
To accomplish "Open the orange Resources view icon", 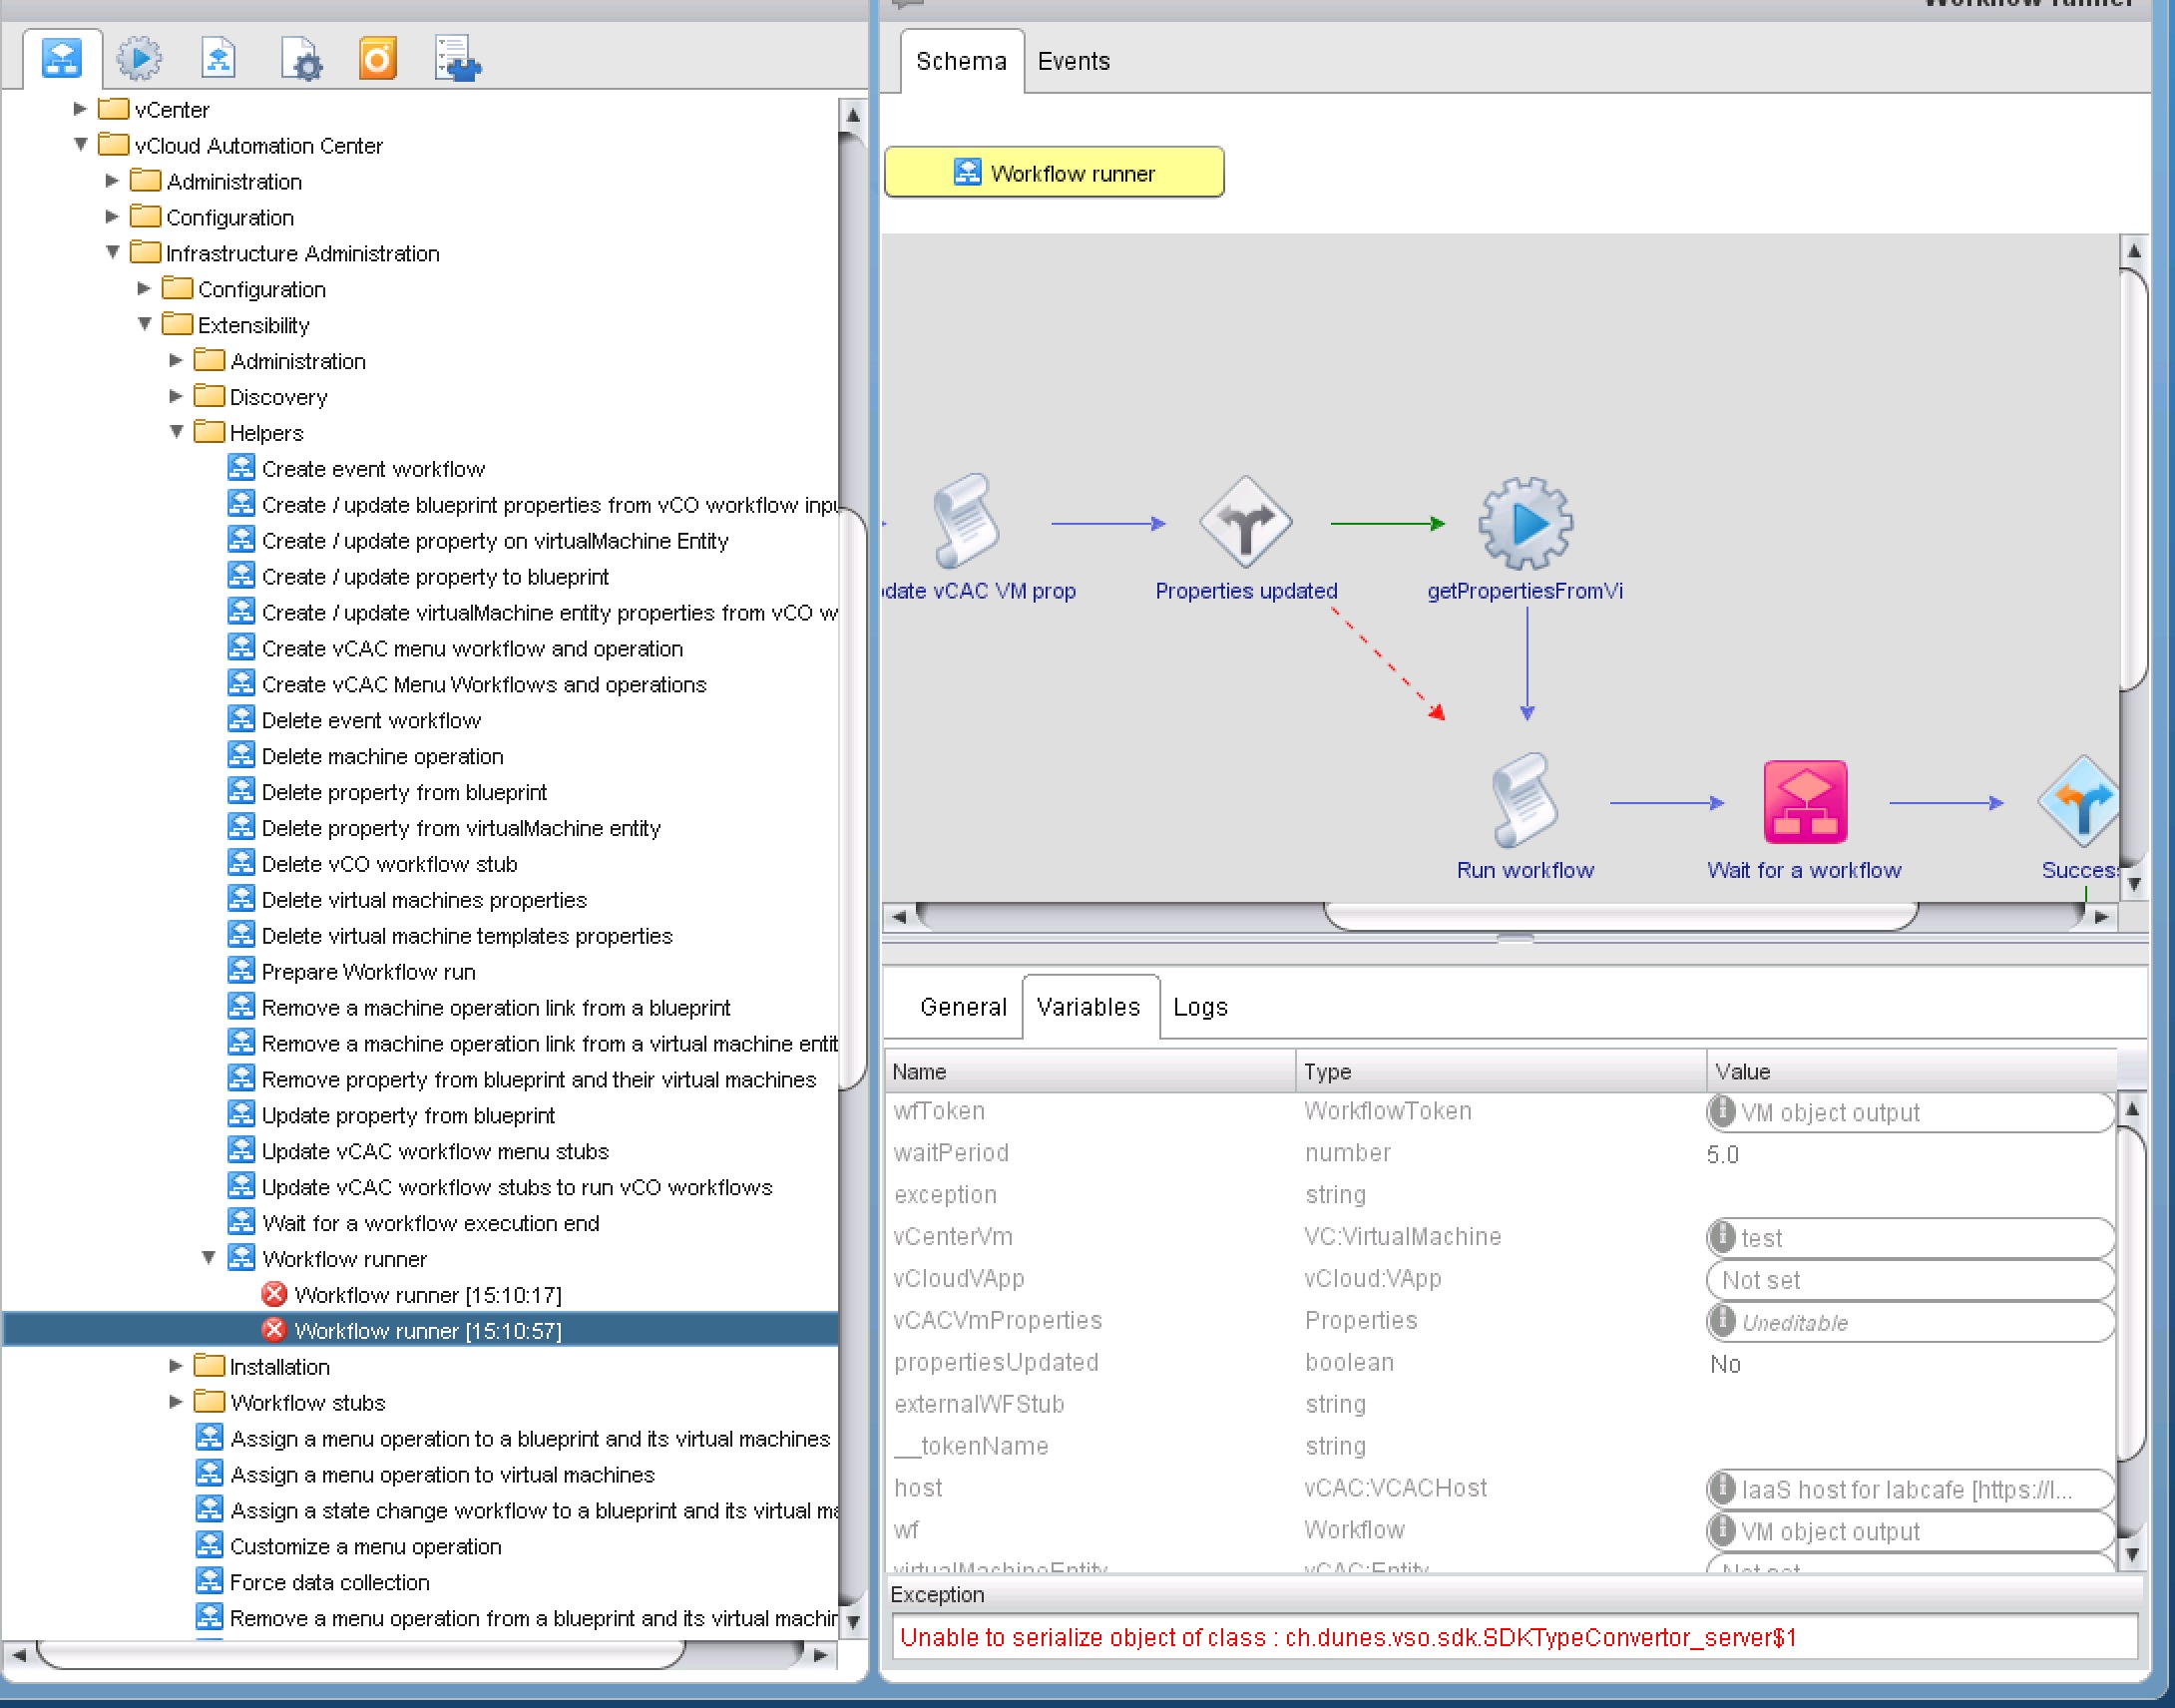I will (x=378, y=59).
